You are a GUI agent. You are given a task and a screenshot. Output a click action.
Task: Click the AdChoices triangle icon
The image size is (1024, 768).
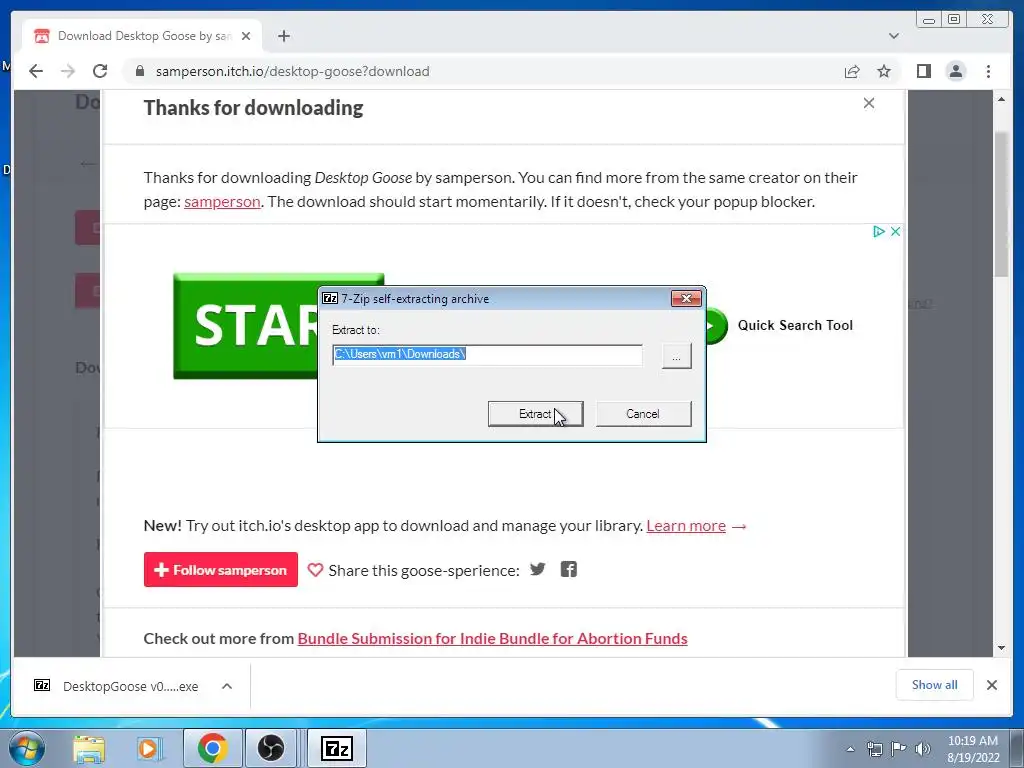tap(879, 231)
